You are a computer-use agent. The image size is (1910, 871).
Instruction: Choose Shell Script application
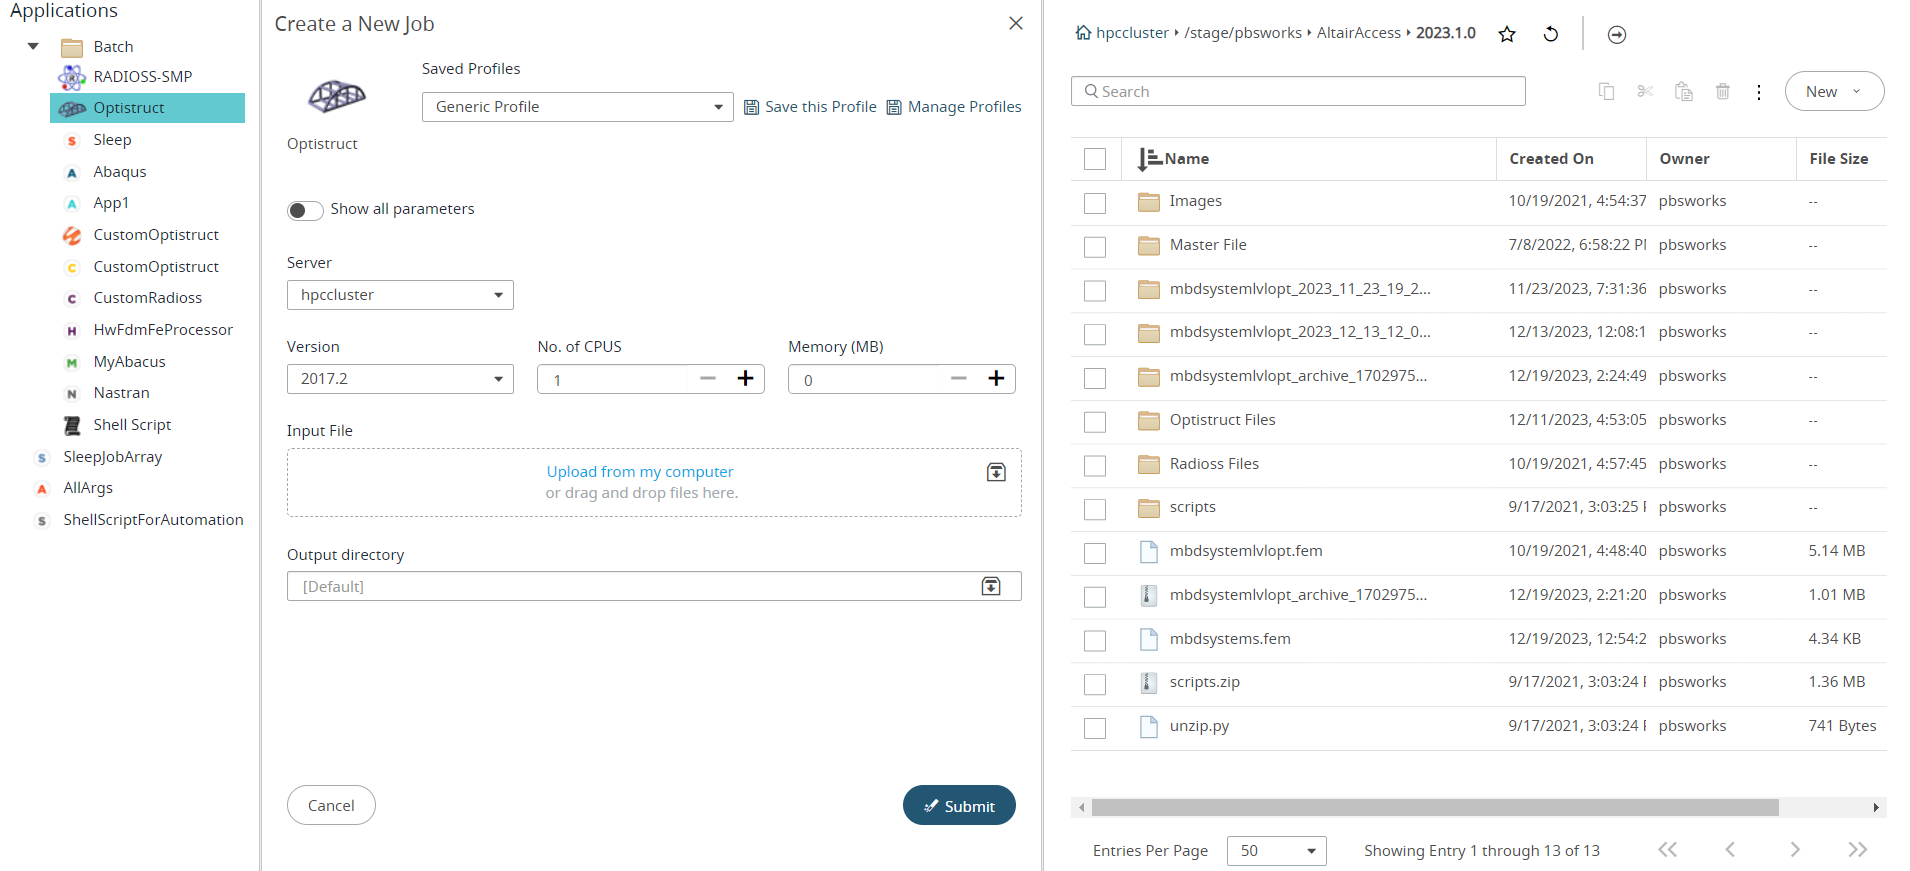tap(132, 425)
